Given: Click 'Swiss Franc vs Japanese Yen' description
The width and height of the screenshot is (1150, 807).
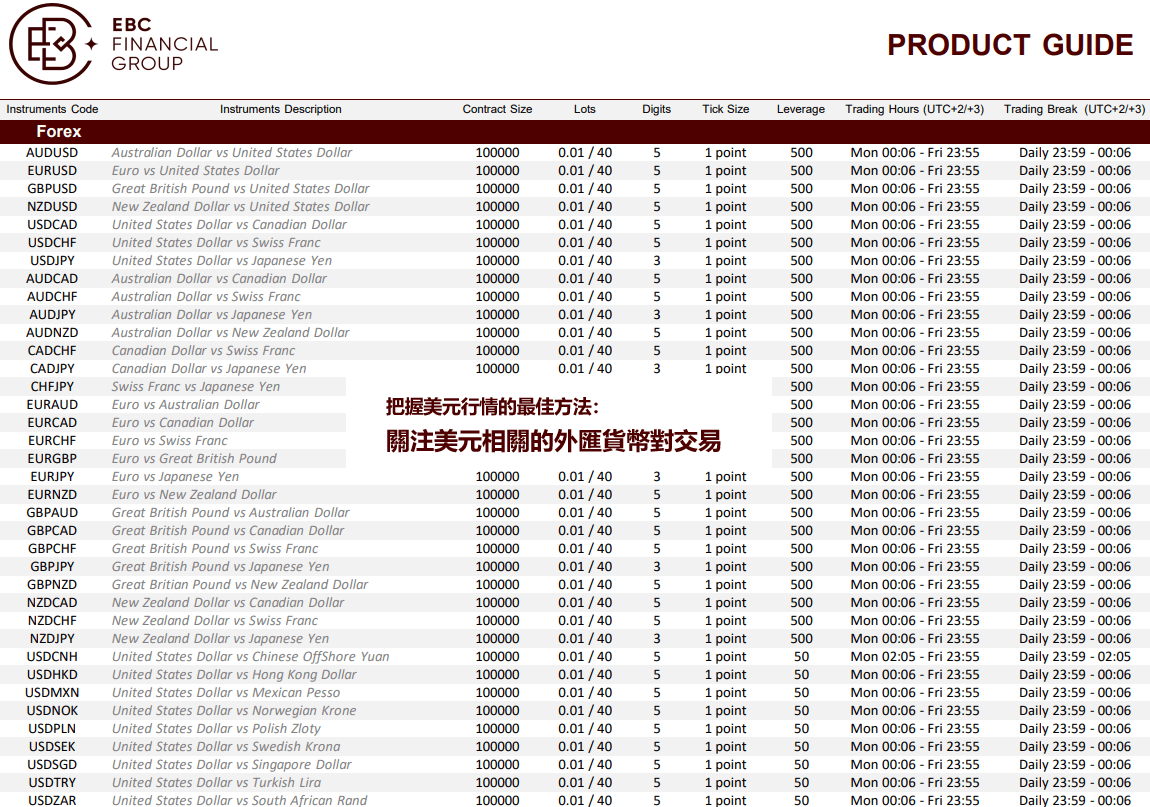Looking at the screenshot, I should [x=196, y=387].
